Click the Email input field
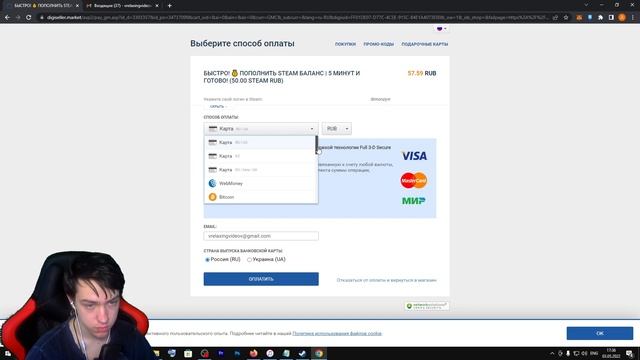This screenshot has height=360, width=640. (261, 236)
